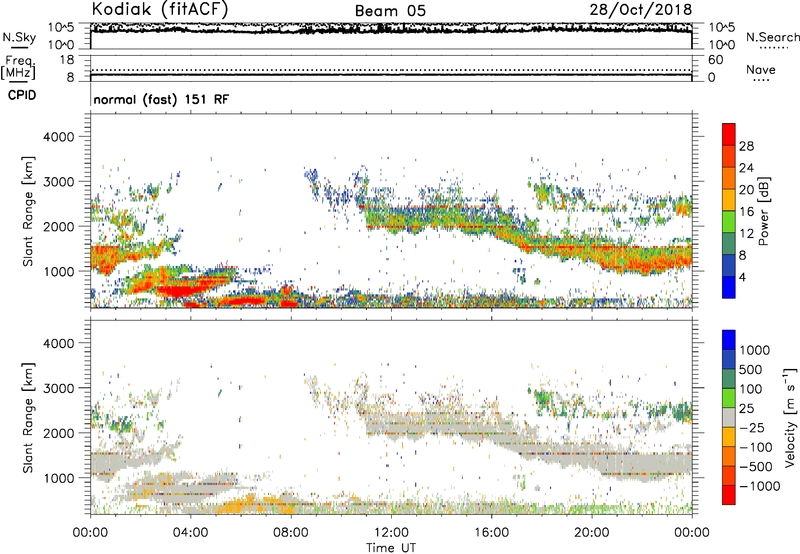Click the '08:00' time tick label
This screenshot has height=554, width=800.
[x=291, y=533]
